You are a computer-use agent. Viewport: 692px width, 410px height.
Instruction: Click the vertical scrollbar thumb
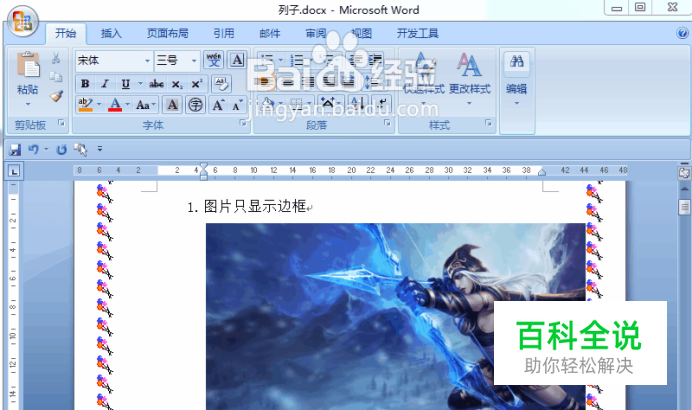(x=684, y=207)
